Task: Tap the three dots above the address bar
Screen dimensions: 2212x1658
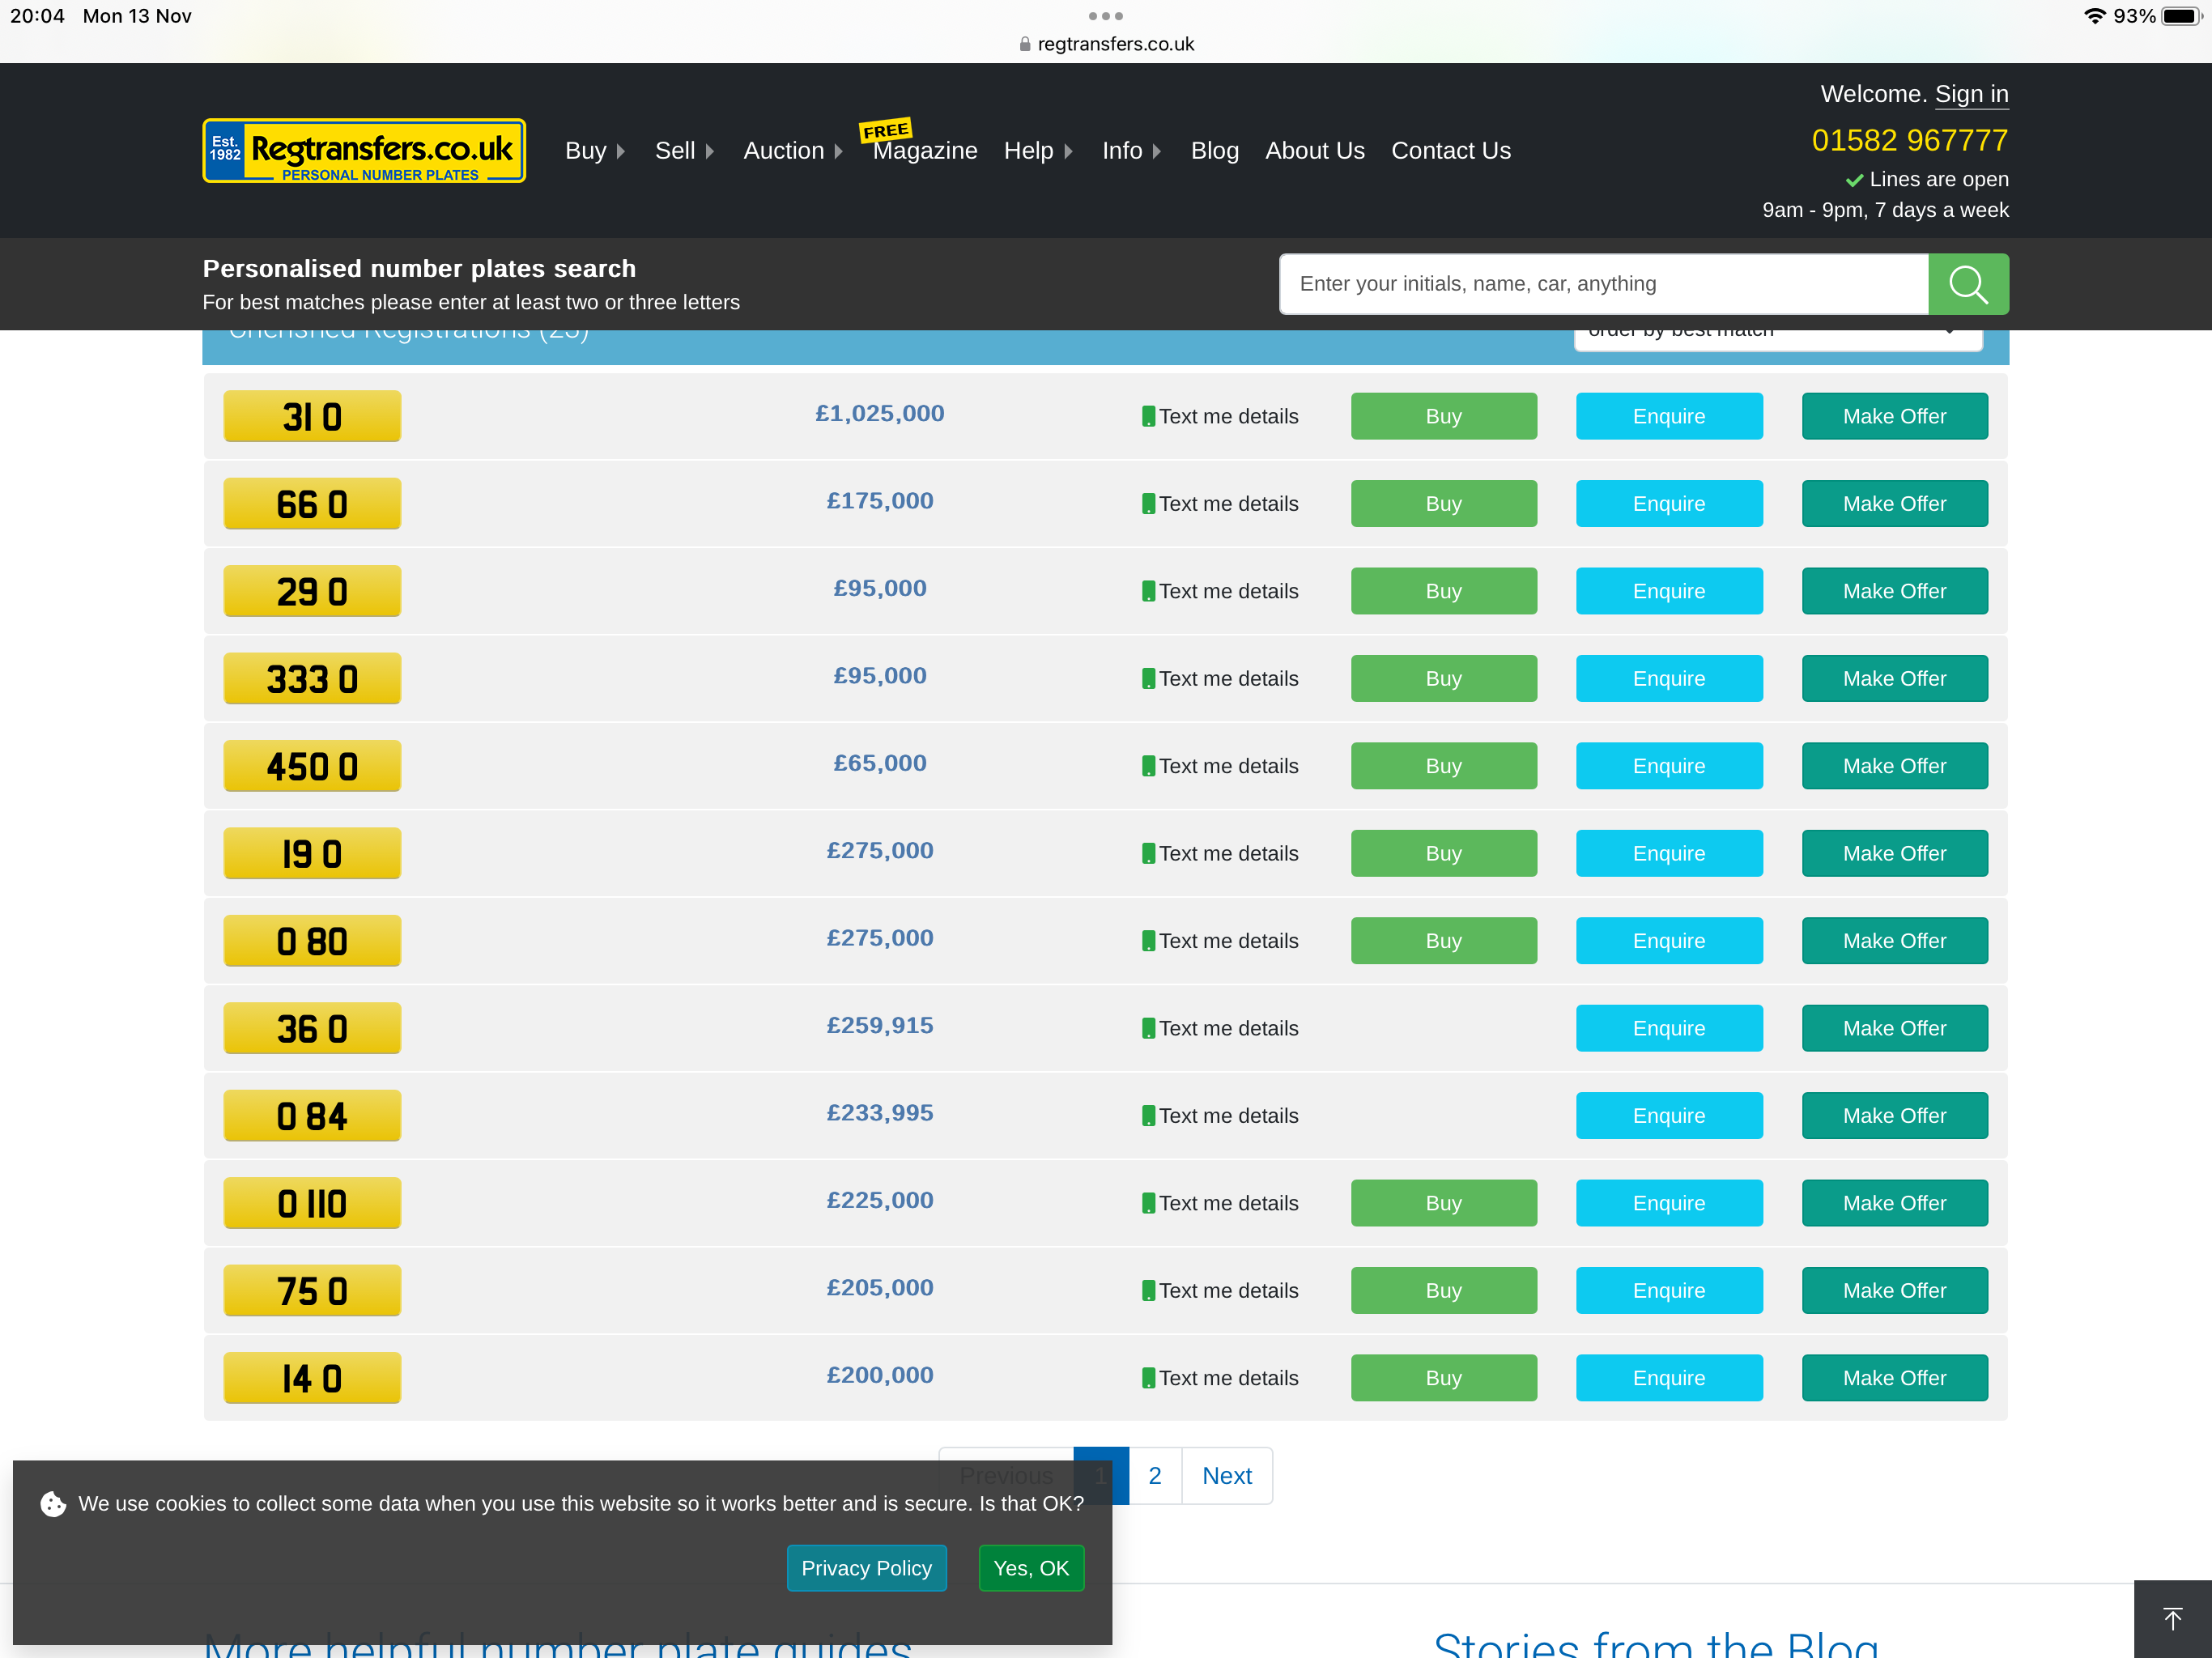Action: pyautogui.click(x=1105, y=16)
